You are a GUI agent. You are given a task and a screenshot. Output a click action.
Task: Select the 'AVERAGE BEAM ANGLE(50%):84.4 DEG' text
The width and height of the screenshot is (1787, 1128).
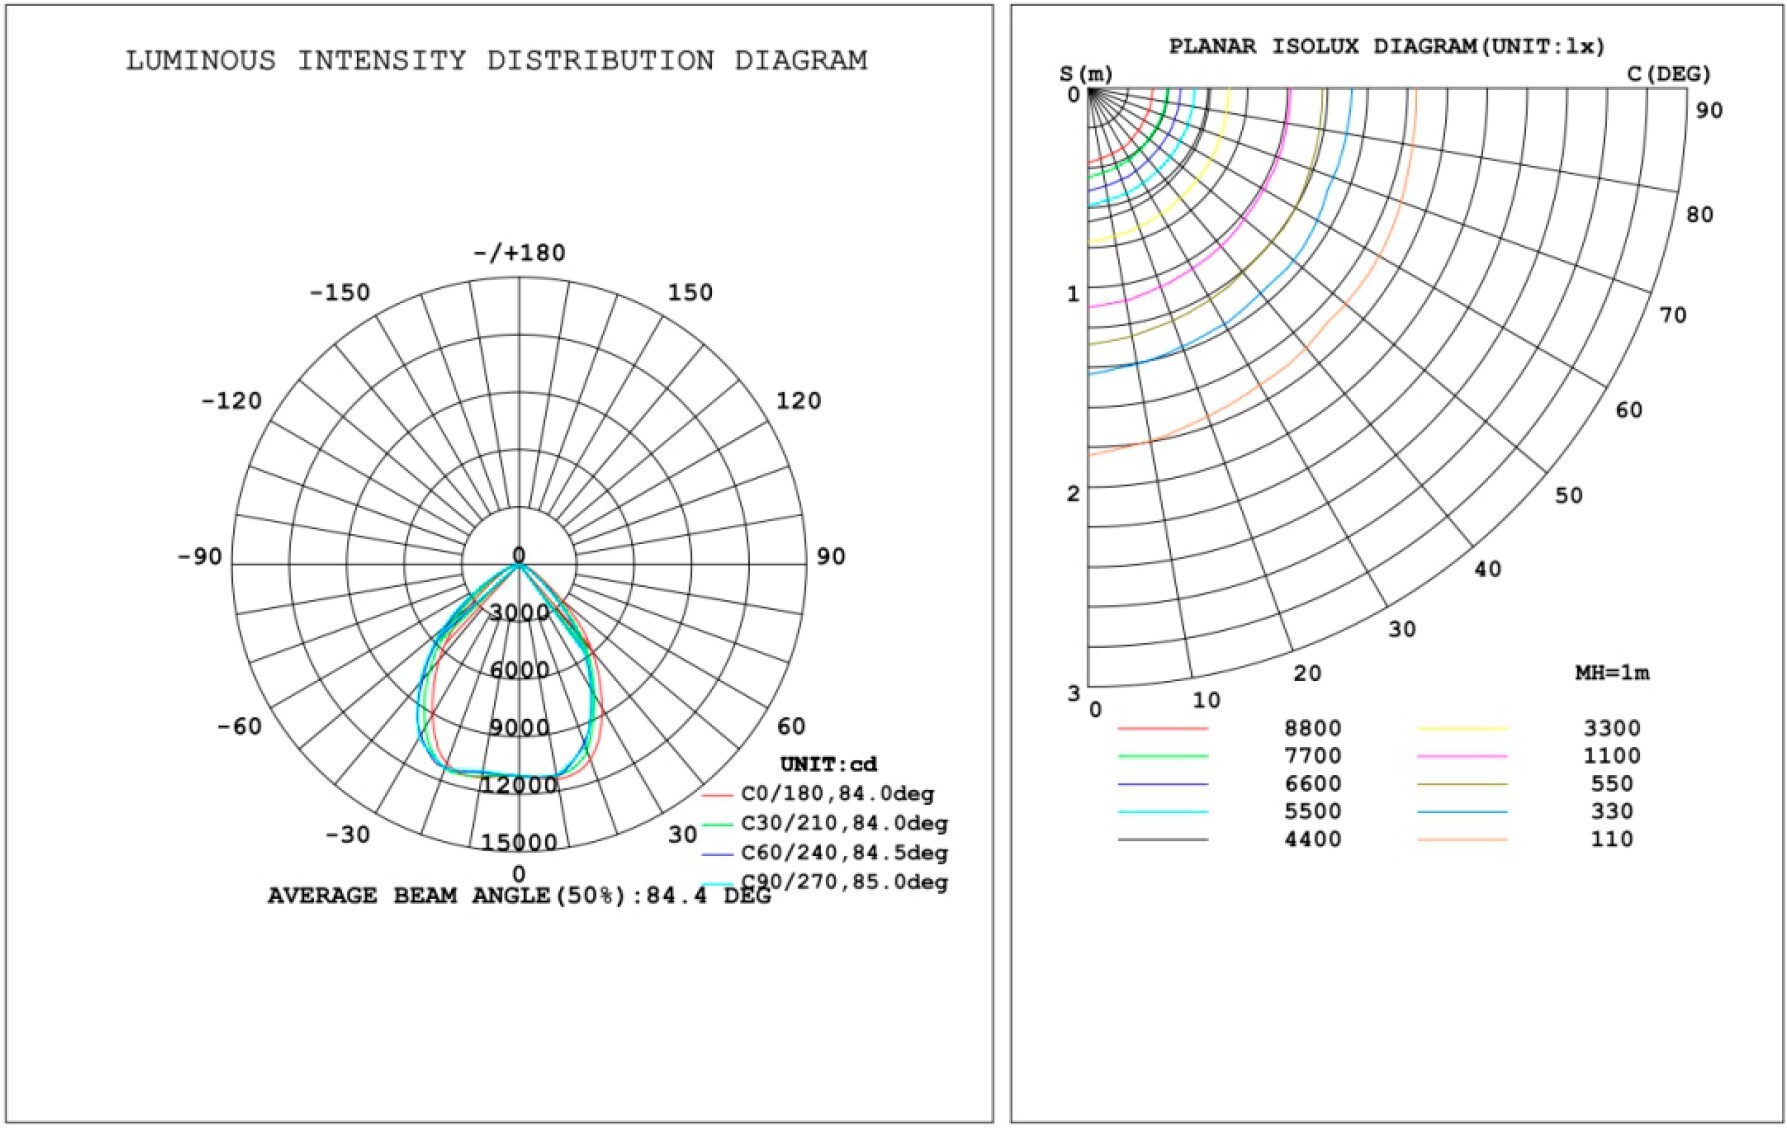[519, 895]
